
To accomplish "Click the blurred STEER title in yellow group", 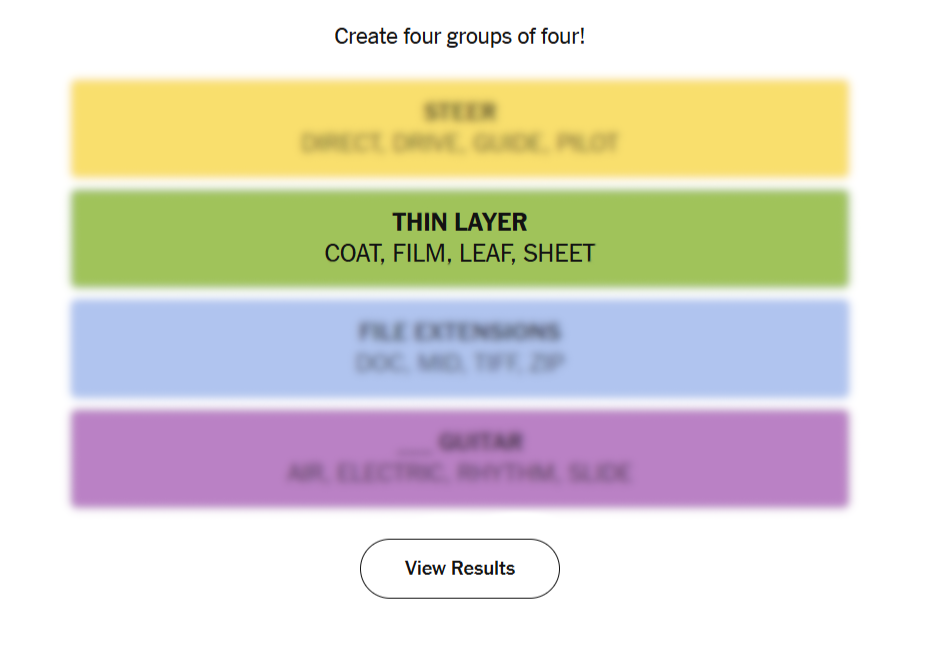I will 459,112.
